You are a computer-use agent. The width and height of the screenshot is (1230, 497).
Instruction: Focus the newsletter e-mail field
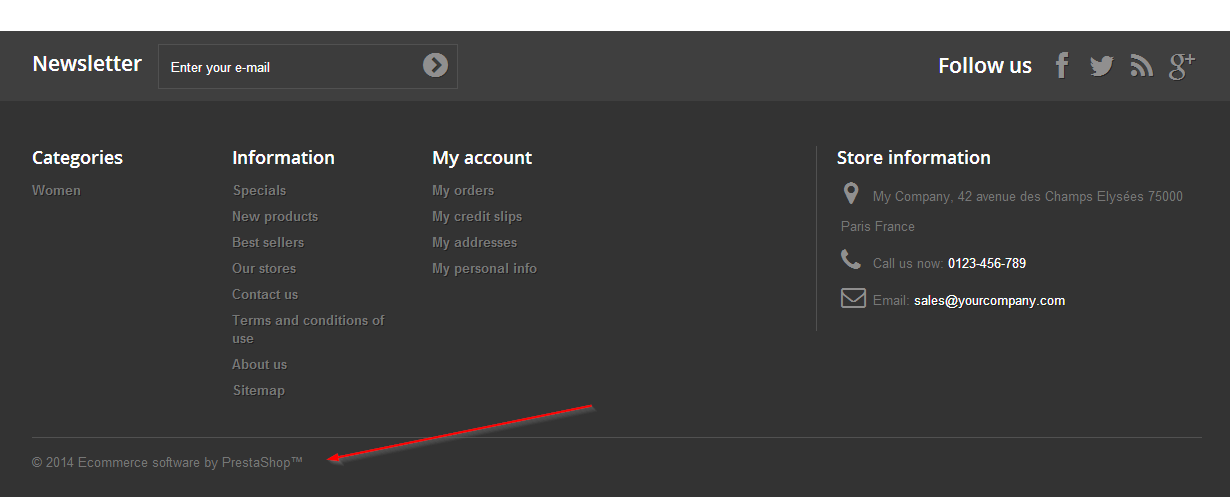click(x=290, y=67)
